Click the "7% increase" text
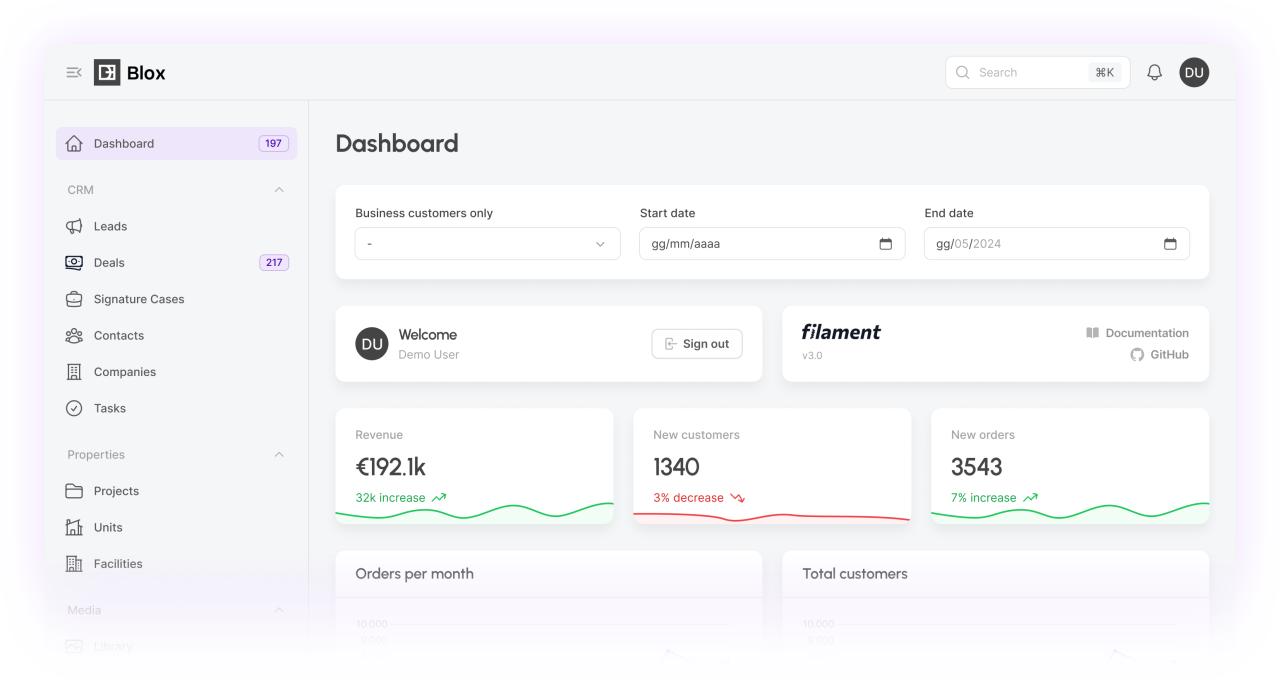This screenshot has width=1280, height=680. coord(983,498)
